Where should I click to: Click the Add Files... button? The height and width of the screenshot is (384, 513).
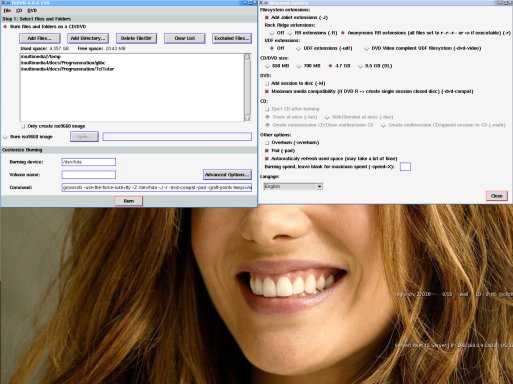point(40,38)
